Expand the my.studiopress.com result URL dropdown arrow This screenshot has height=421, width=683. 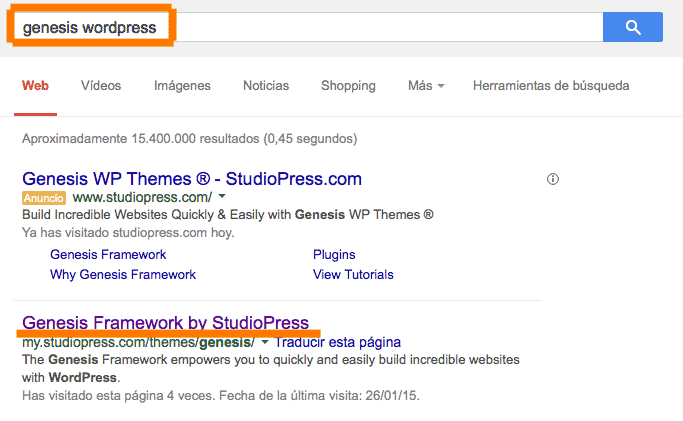[x=264, y=342]
